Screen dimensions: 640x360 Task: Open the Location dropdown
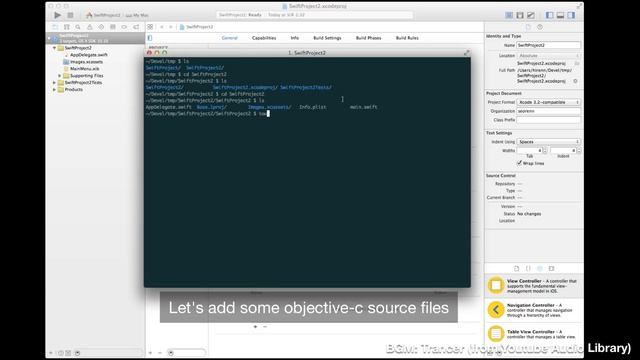click(x=548, y=56)
